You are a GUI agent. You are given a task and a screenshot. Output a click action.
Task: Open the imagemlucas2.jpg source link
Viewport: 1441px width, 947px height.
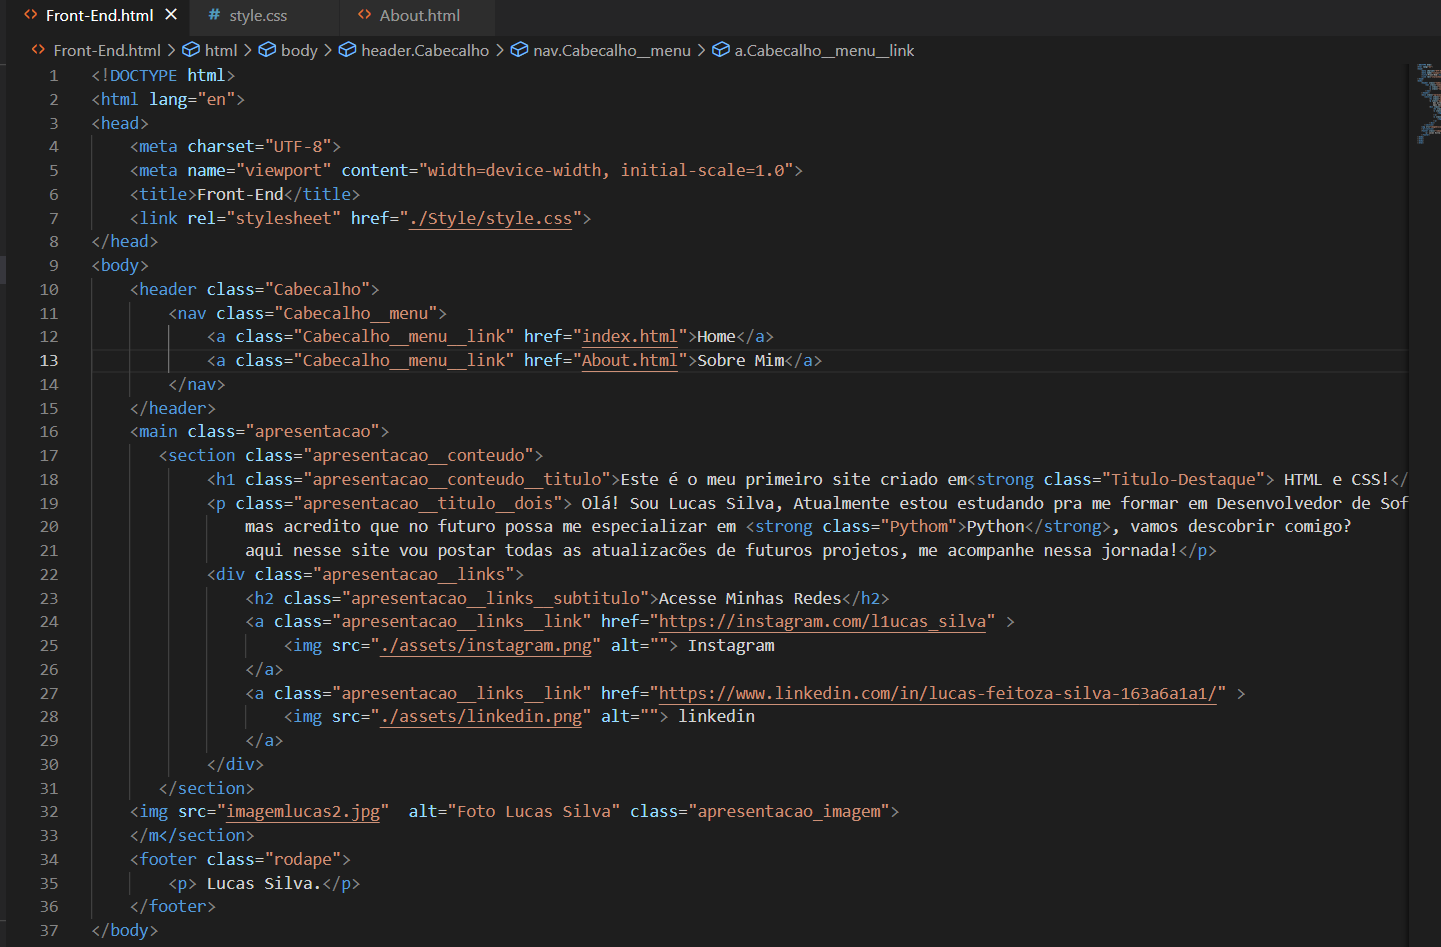(x=303, y=812)
